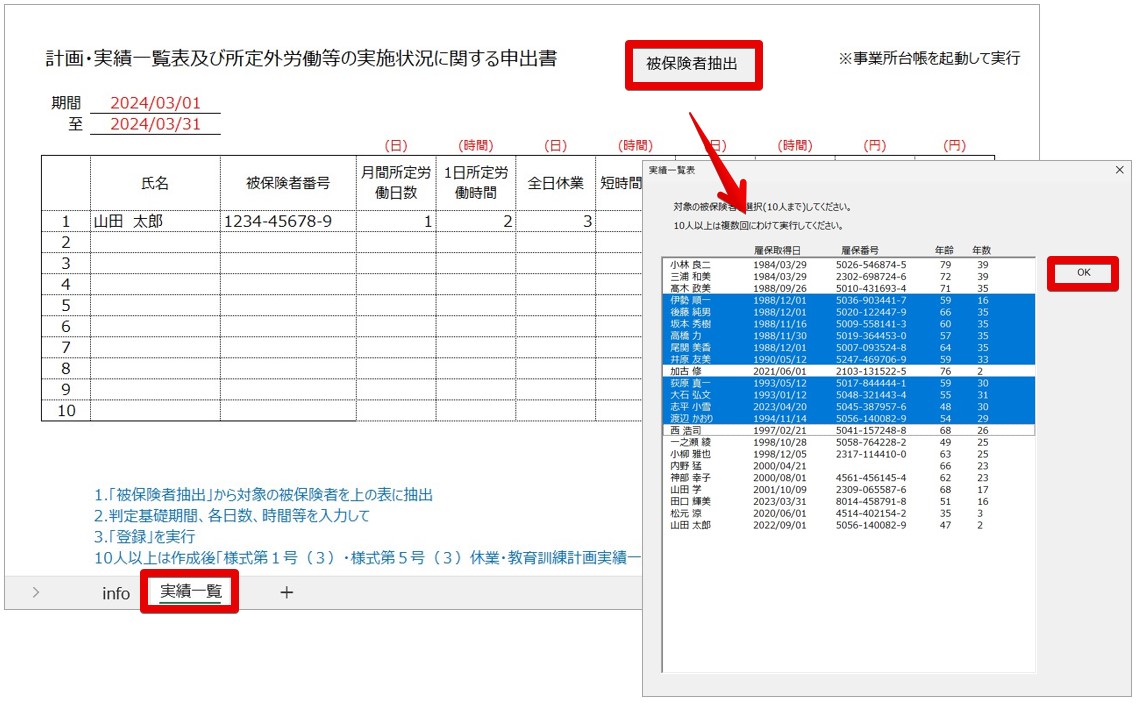This screenshot has width=1140, height=704.
Task: Click the 月間所定労働日数 column header
Action: pos(396,183)
